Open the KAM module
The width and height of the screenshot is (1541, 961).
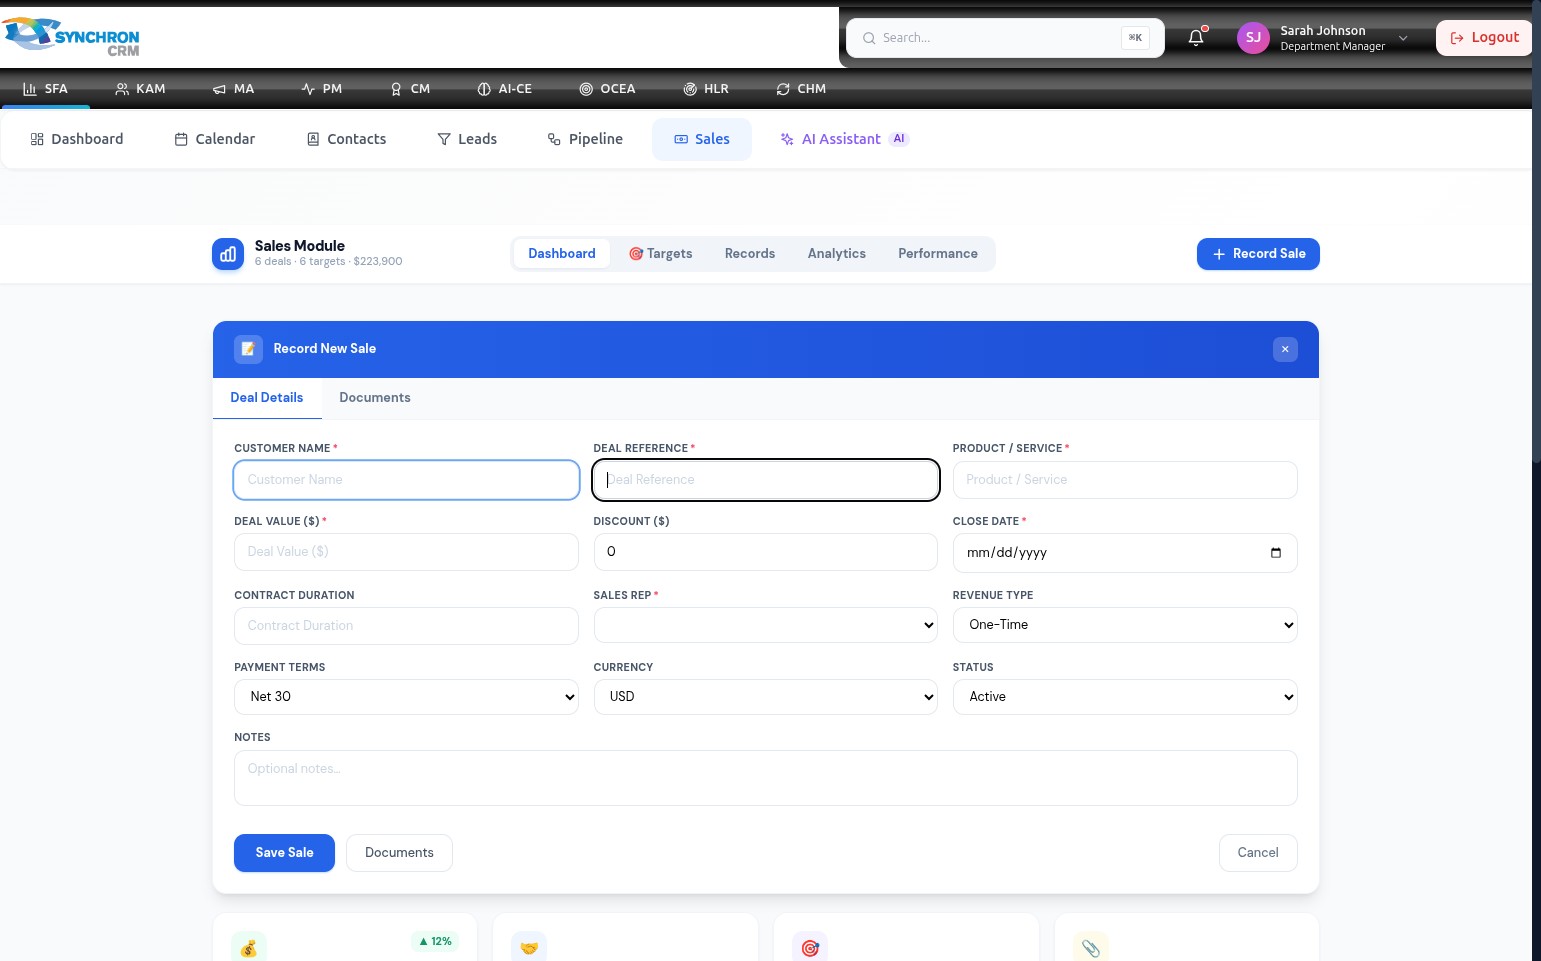click(x=140, y=89)
